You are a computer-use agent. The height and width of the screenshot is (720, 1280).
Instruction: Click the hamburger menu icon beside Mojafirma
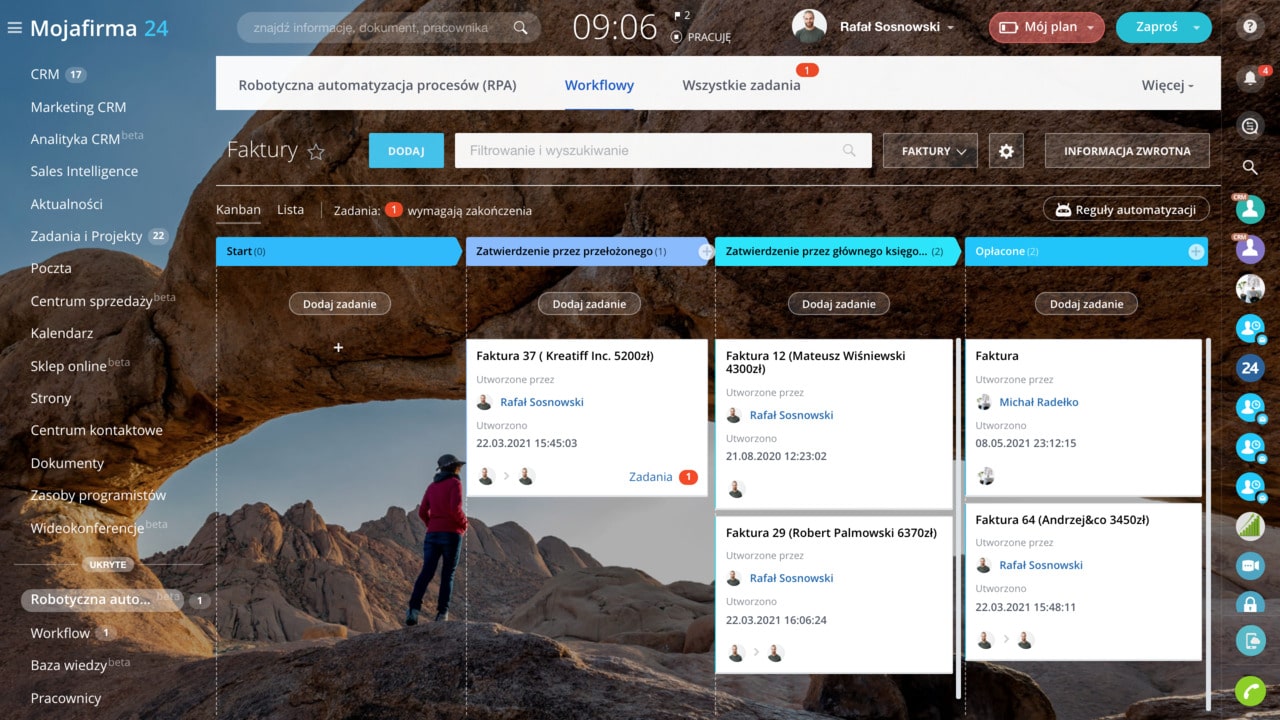pyautogui.click(x=14, y=28)
